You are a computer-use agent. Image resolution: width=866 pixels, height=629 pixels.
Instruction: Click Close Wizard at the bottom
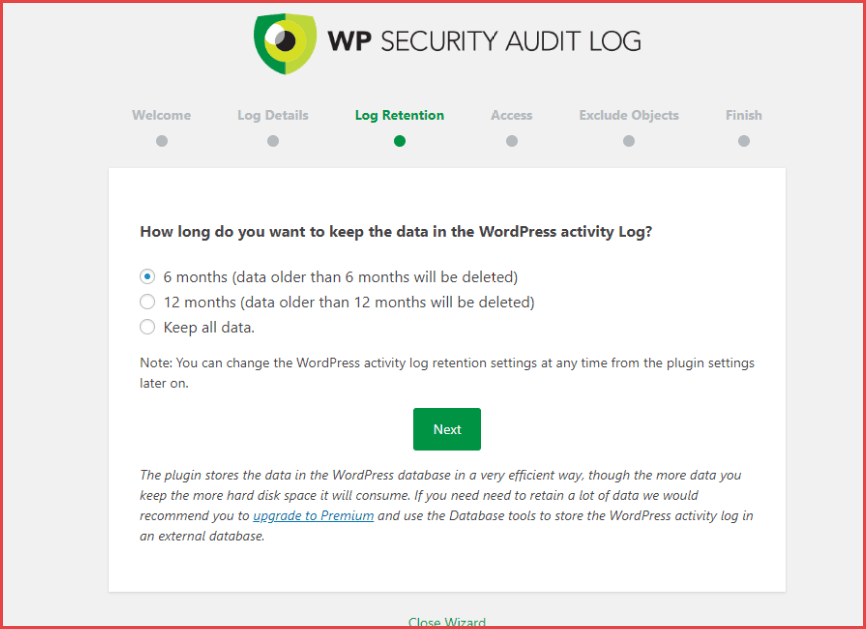click(447, 621)
